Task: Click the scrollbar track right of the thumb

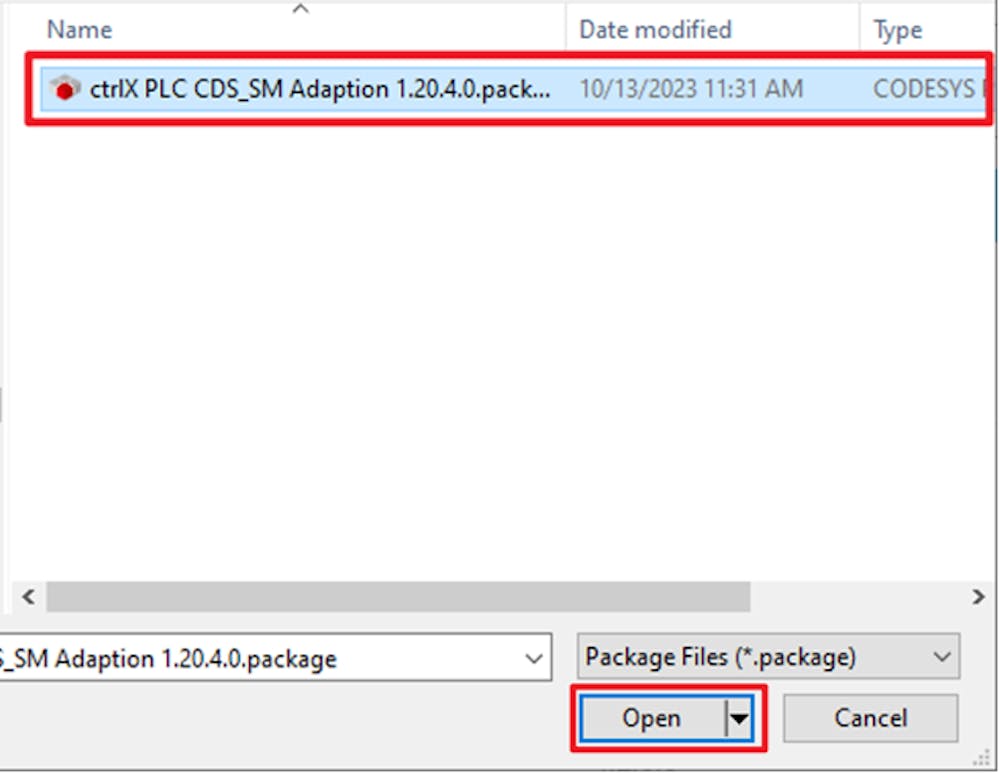Action: coord(857,596)
